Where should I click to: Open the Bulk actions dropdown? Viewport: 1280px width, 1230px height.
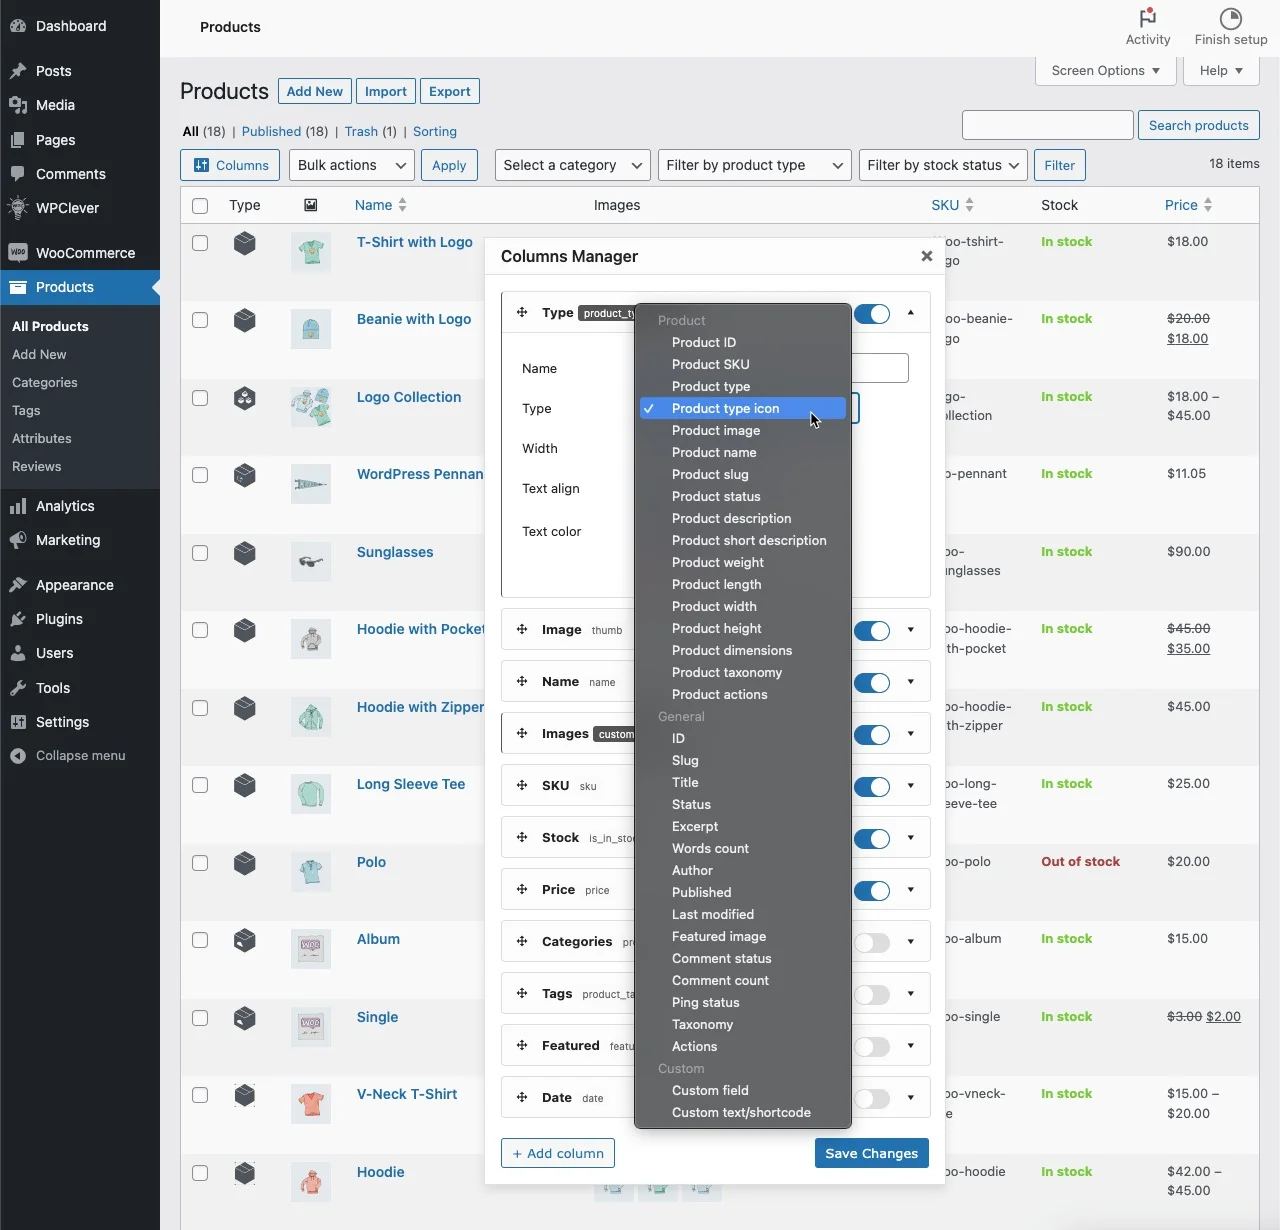pyautogui.click(x=352, y=165)
